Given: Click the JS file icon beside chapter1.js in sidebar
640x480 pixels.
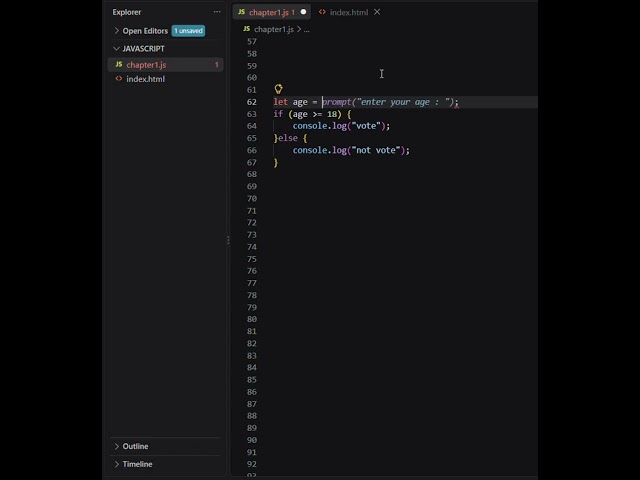Looking at the screenshot, I should pyautogui.click(x=119, y=64).
